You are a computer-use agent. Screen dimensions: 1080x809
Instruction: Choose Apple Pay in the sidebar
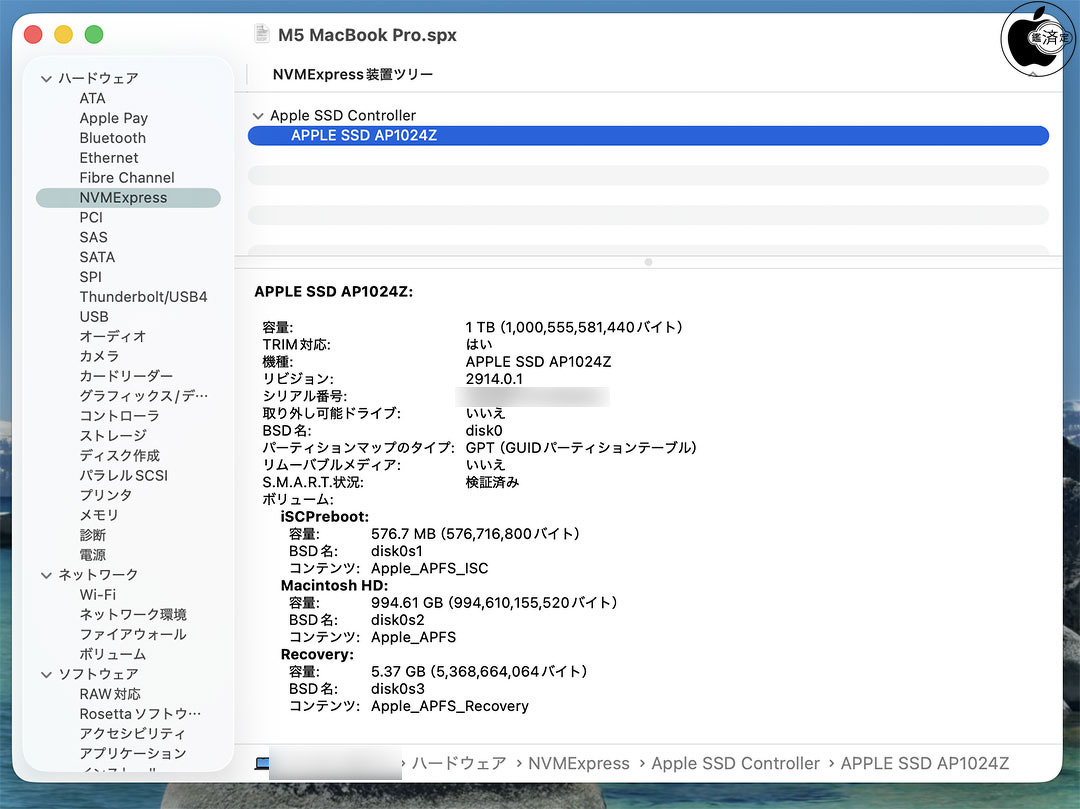pyautogui.click(x=113, y=118)
